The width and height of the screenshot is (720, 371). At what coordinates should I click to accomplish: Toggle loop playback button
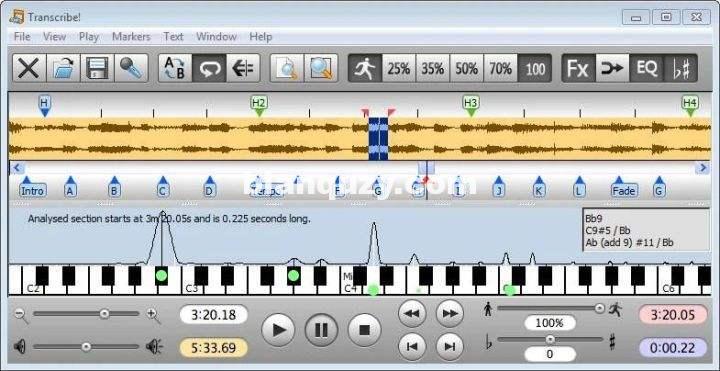pyautogui.click(x=209, y=68)
